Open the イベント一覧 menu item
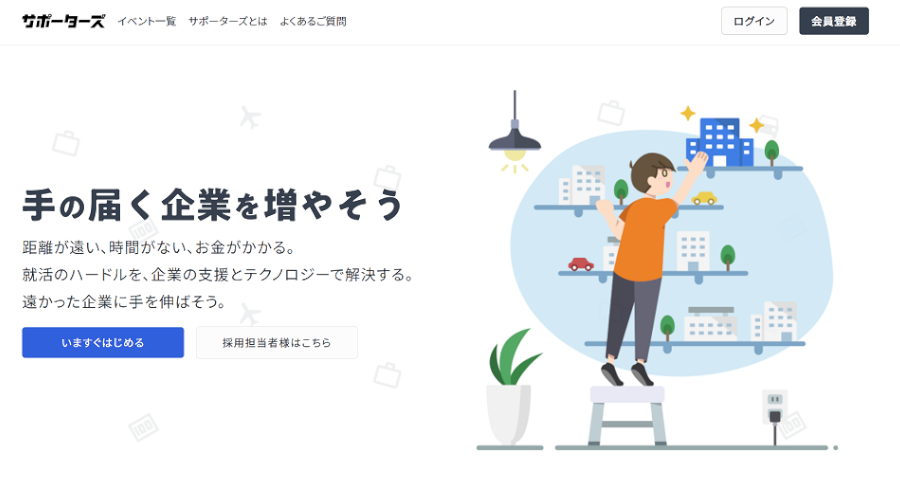The width and height of the screenshot is (900, 480). coord(146,21)
